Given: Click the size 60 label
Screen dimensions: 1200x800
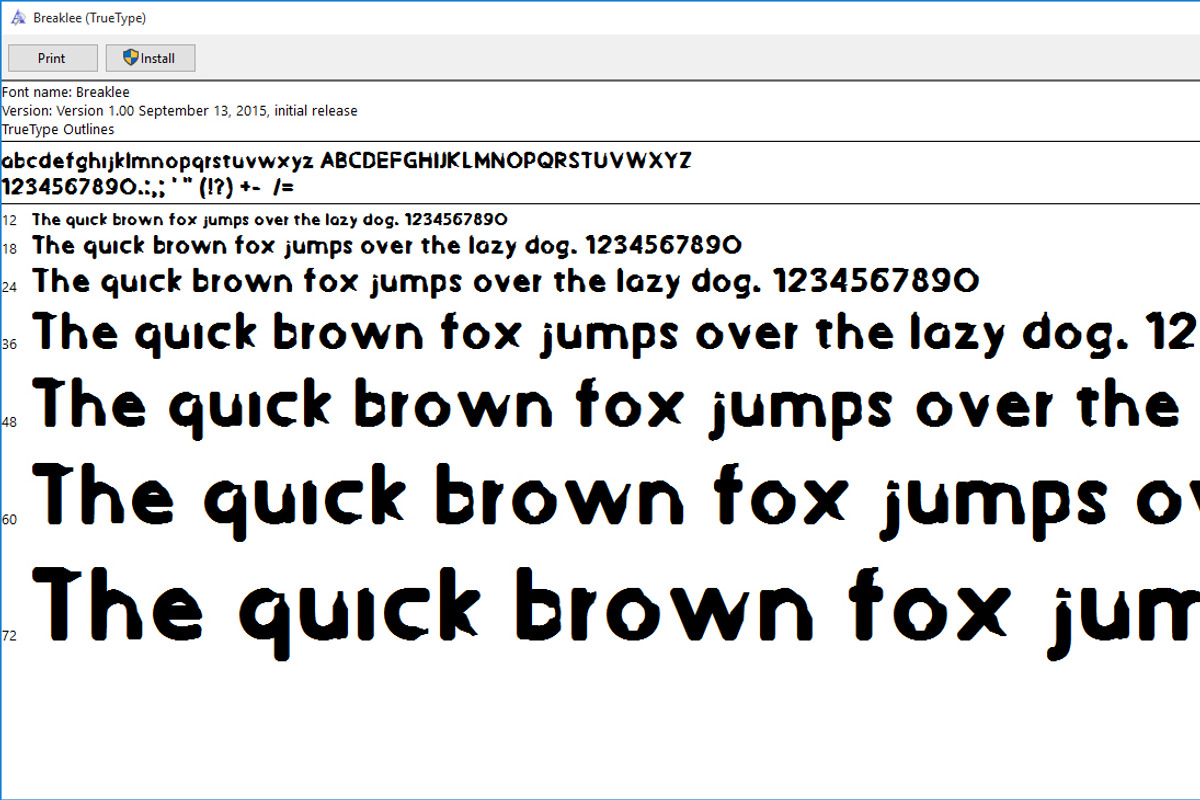Looking at the screenshot, I should click(x=10, y=519).
